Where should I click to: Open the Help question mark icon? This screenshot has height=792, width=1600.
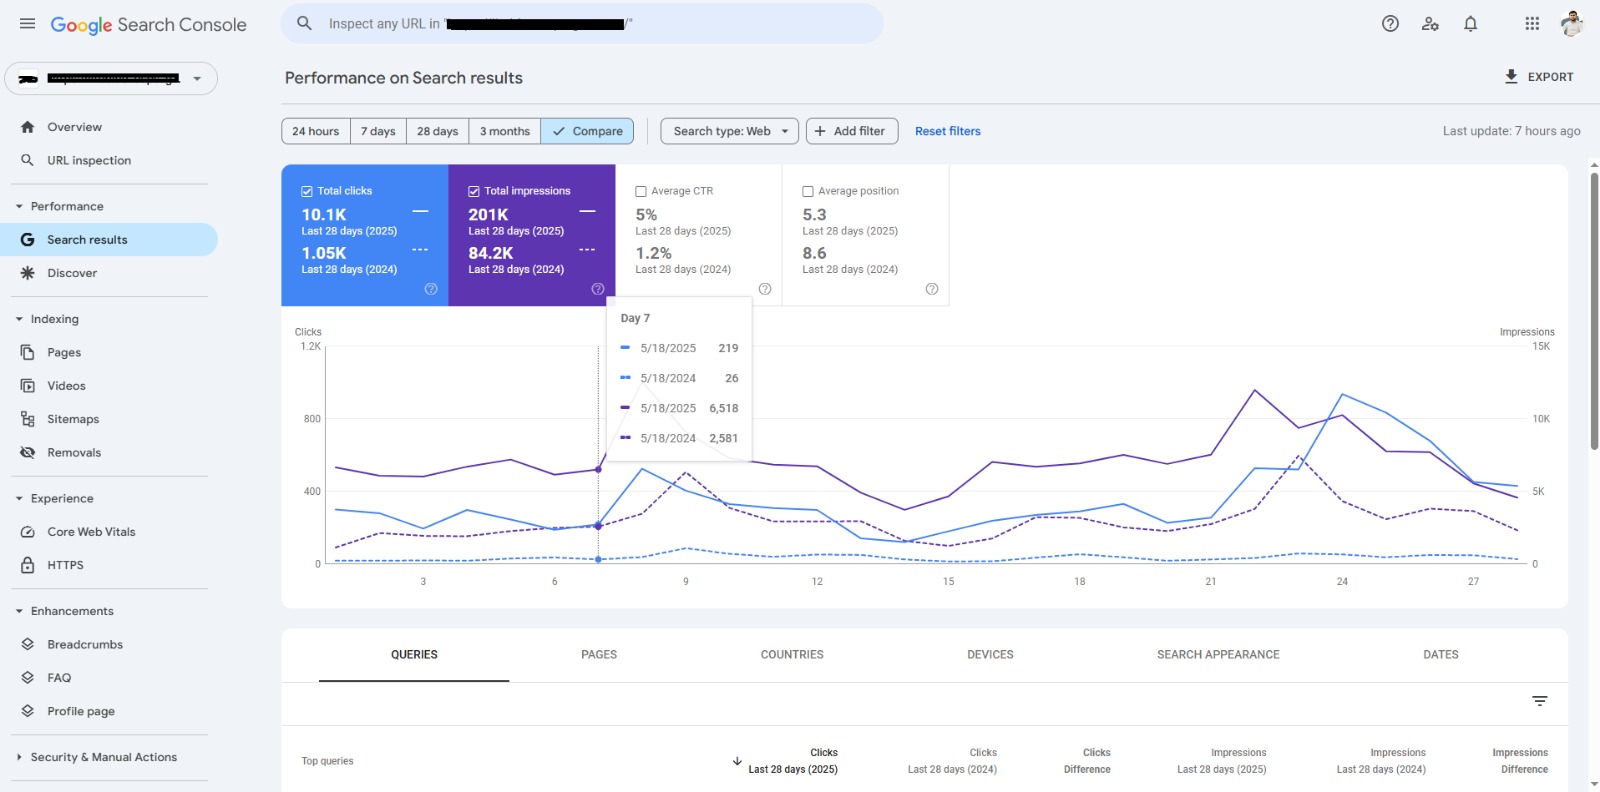coord(1390,24)
